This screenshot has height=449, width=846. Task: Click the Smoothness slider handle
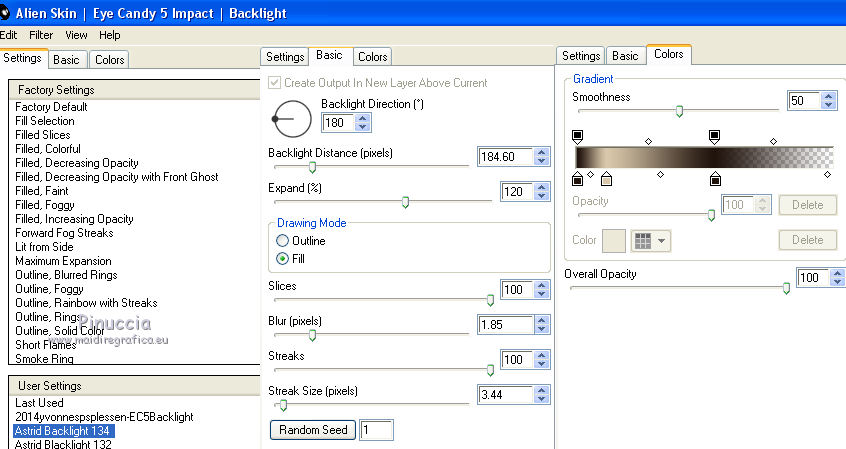pos(679,111)
